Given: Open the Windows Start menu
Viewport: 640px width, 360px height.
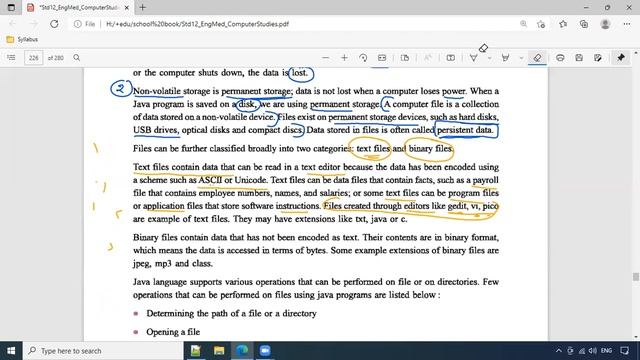Looking at the screenshot, I should click(x=11, y=351).
